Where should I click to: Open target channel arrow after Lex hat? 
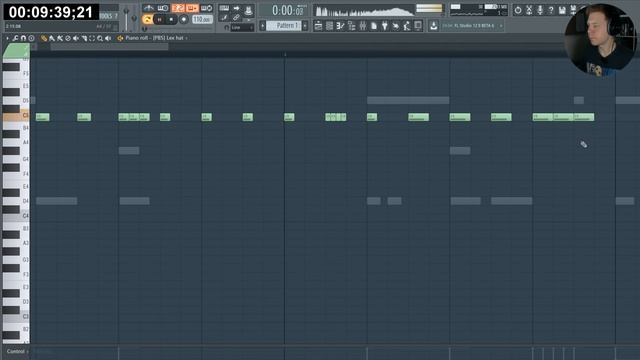pyautogui.click(x=187, y=38)
